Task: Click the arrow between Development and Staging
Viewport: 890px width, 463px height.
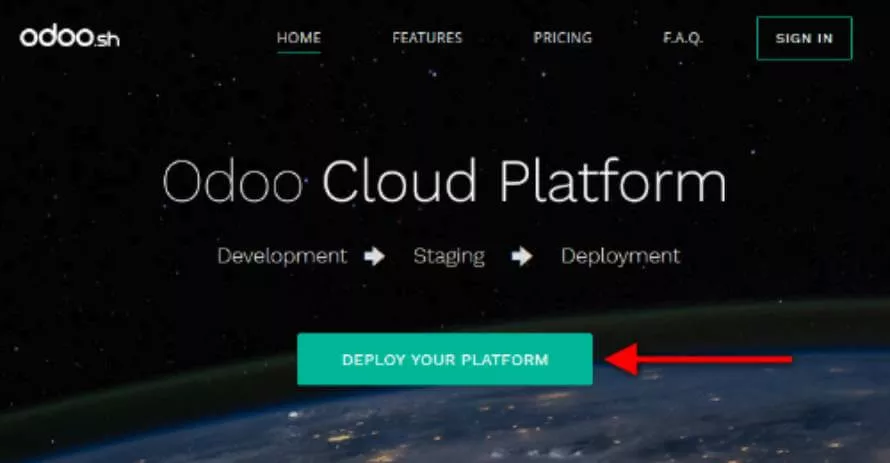Action: pyautogui.click(x=375, y=256)
